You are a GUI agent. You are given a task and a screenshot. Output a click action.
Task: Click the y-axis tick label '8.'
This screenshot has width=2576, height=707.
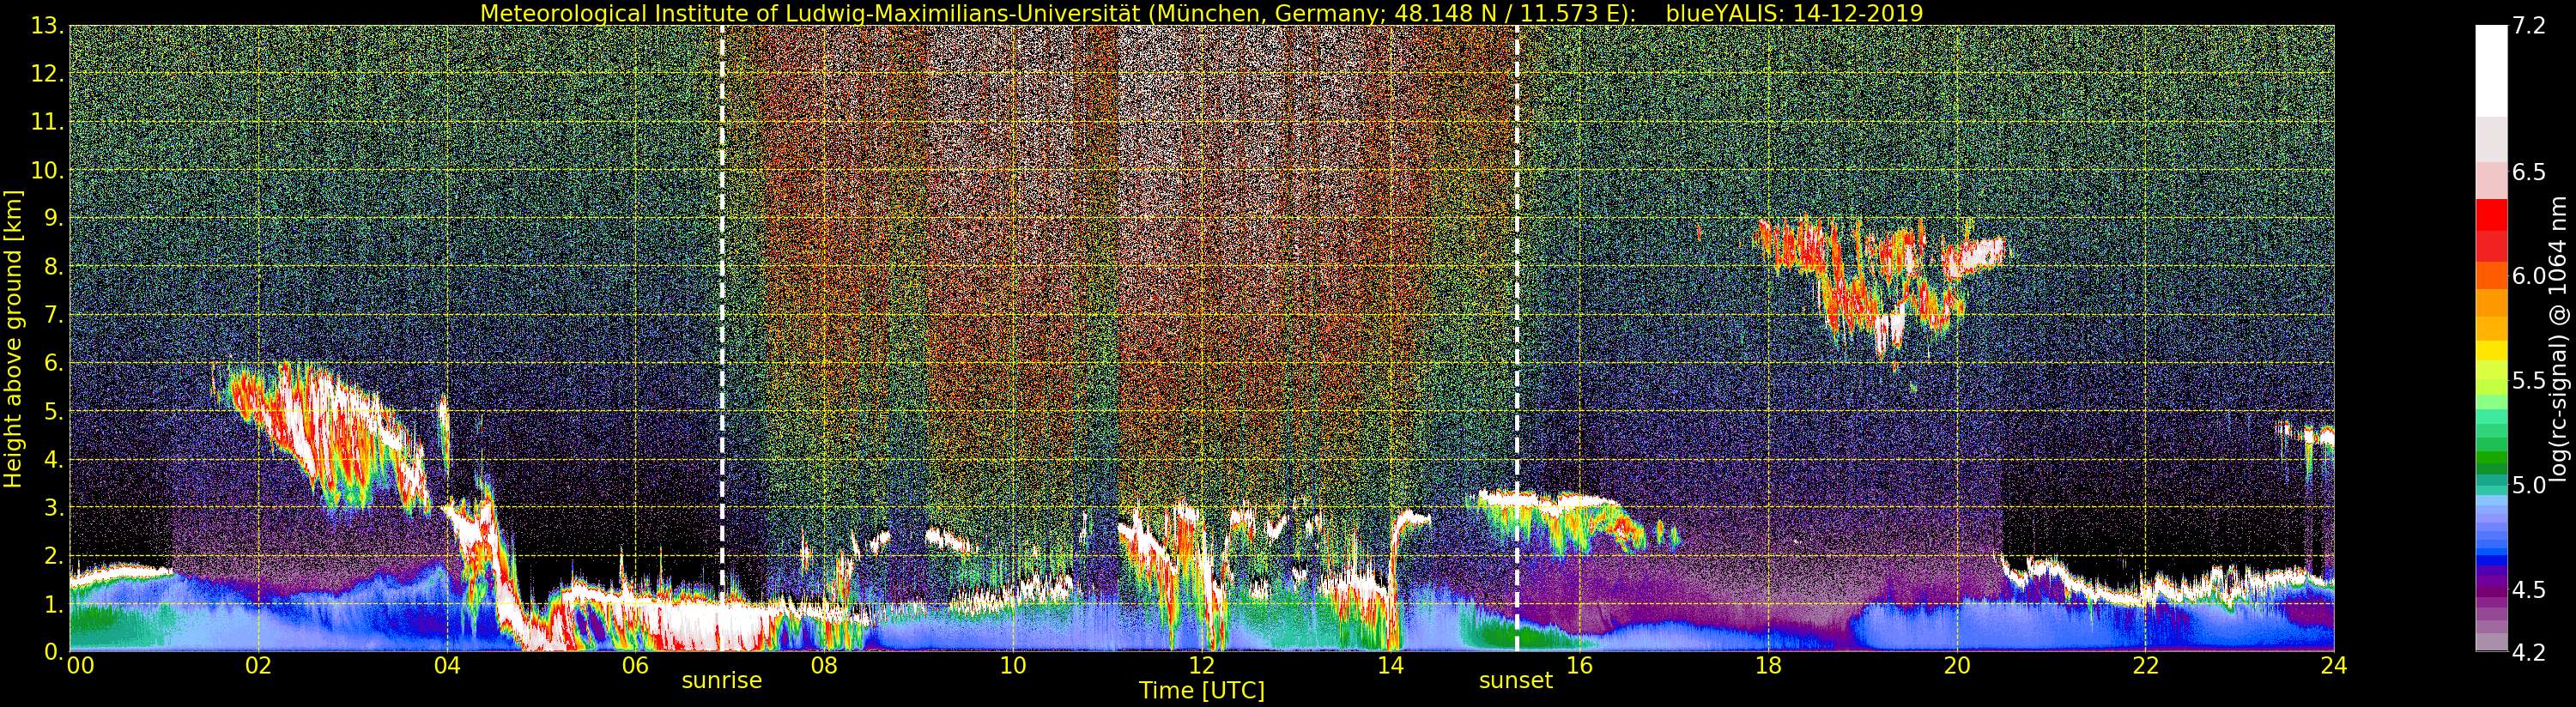pyautogui.click(x=53, y=266)
